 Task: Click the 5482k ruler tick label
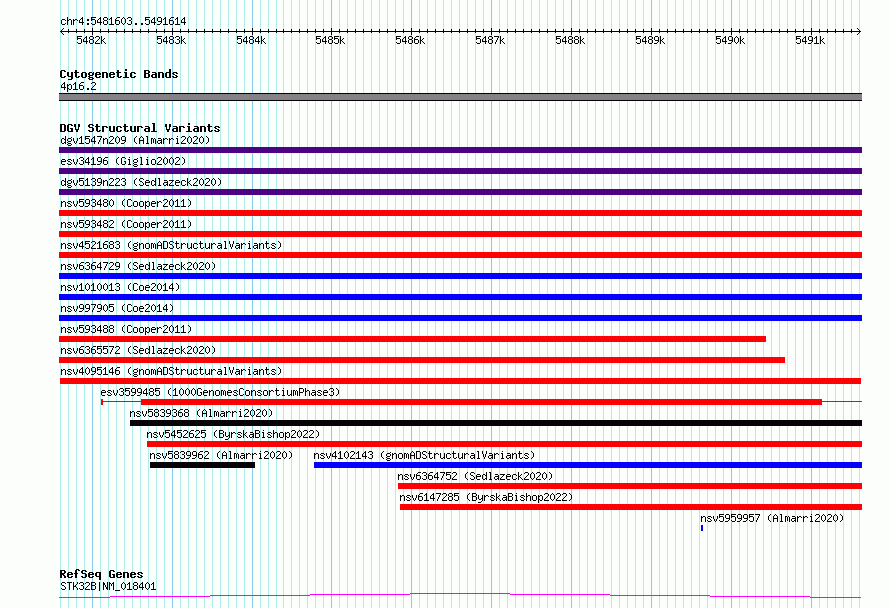coord(91,40)
